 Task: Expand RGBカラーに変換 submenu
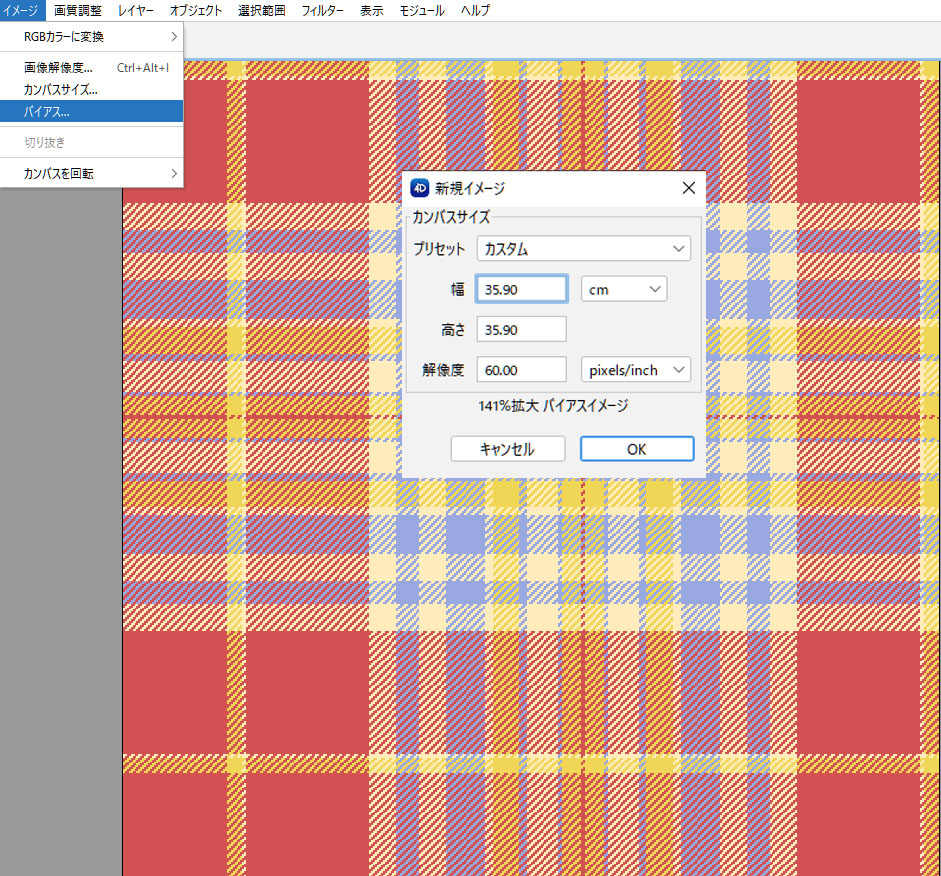tap(92, 37)
